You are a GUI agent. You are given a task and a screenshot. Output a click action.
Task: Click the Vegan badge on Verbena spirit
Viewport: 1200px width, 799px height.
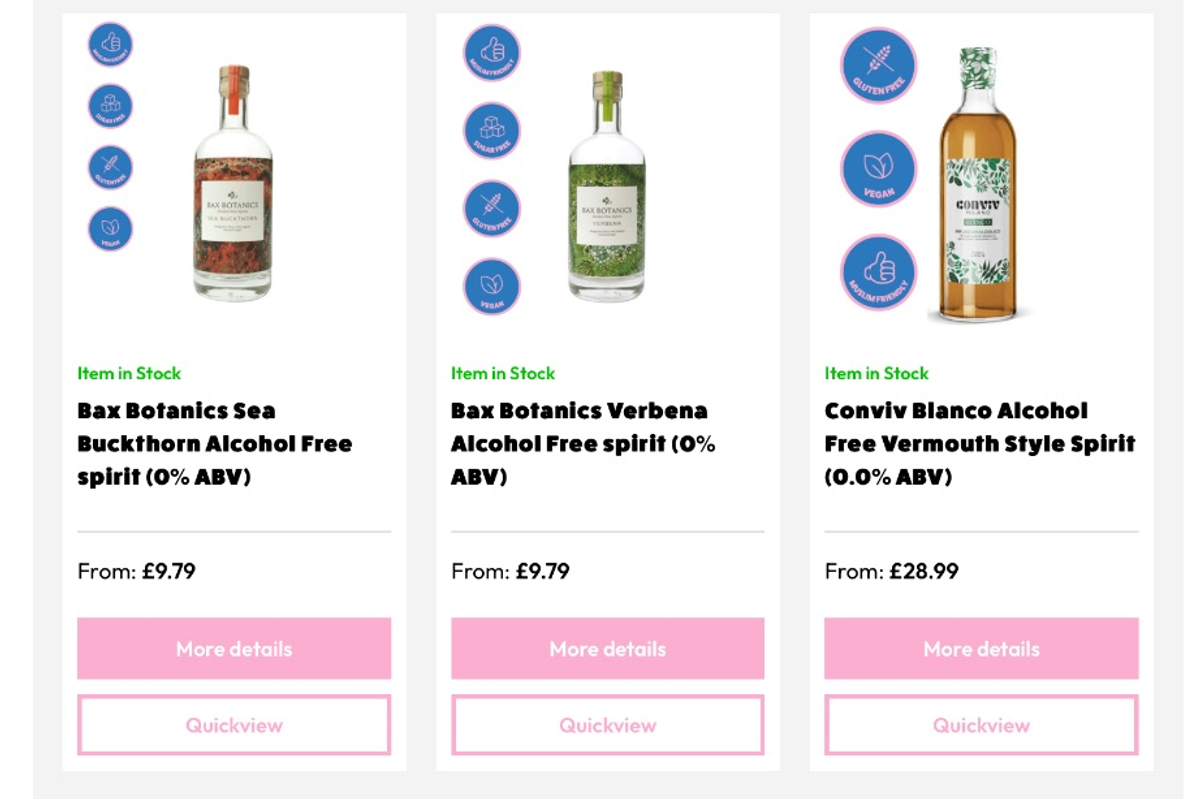point(489,286)
